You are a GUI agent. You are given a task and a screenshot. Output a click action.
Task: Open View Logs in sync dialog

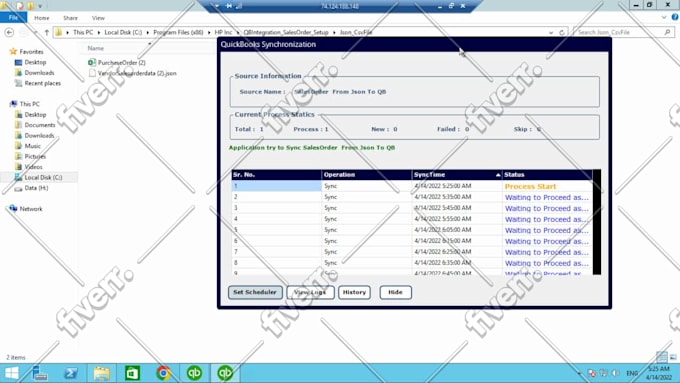(310, 292)
